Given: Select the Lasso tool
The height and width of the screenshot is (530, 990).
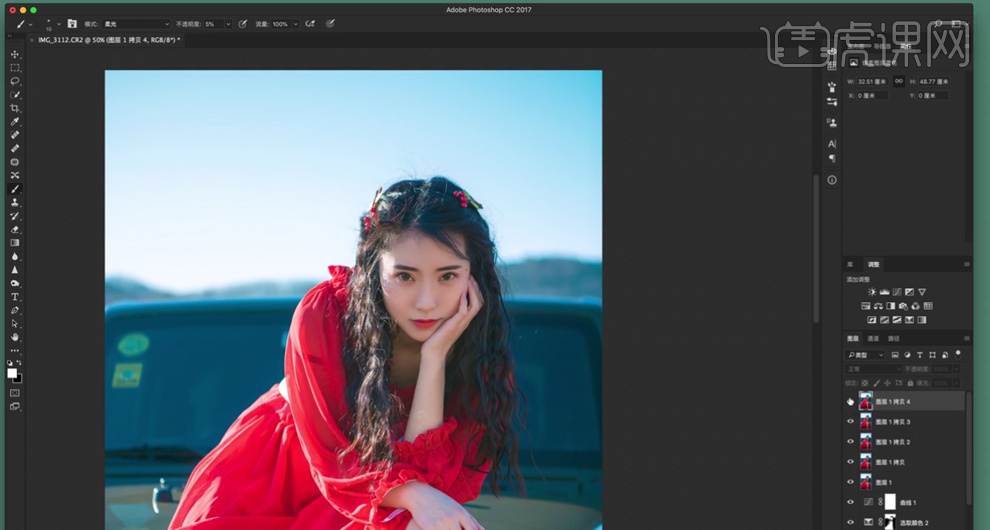Looking at the screenshot, I should (x=15, y=81).
